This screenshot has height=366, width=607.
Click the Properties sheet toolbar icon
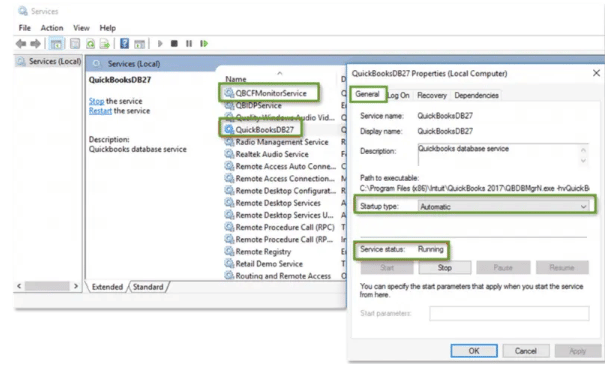click(x=75, y=44)
